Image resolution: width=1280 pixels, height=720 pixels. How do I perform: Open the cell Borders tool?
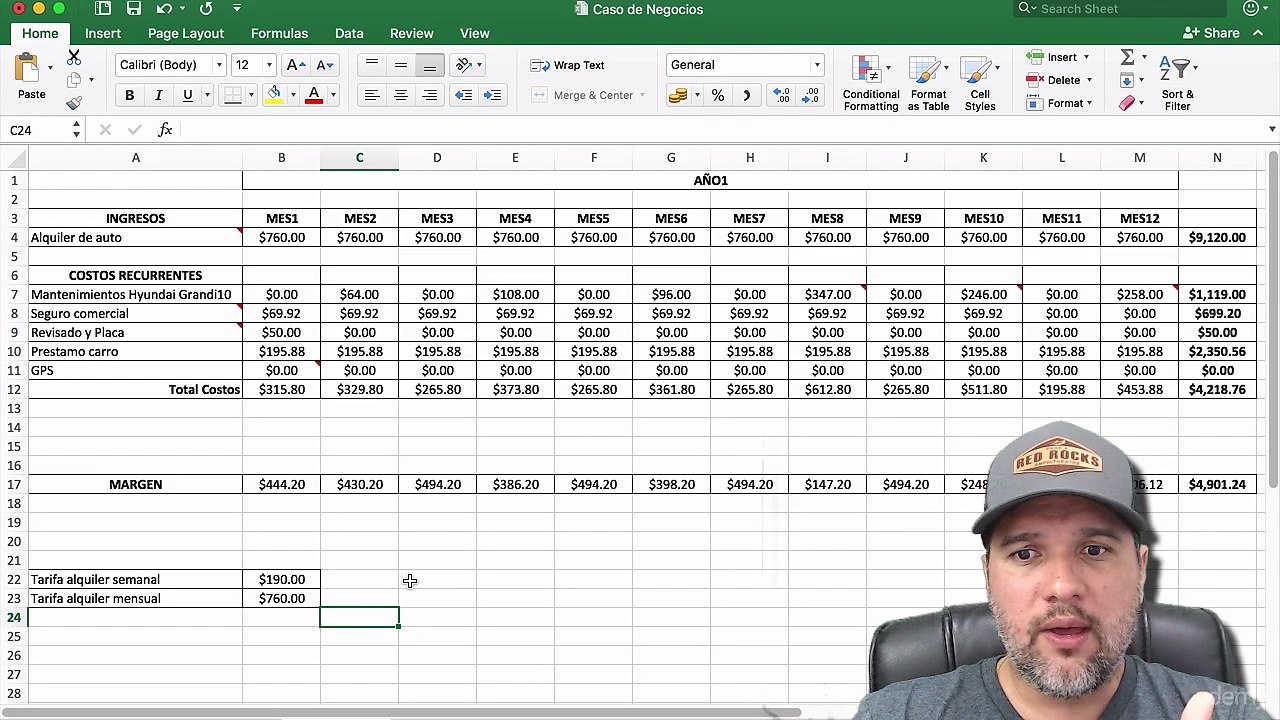pyautogui.click(x=232, y=95)
